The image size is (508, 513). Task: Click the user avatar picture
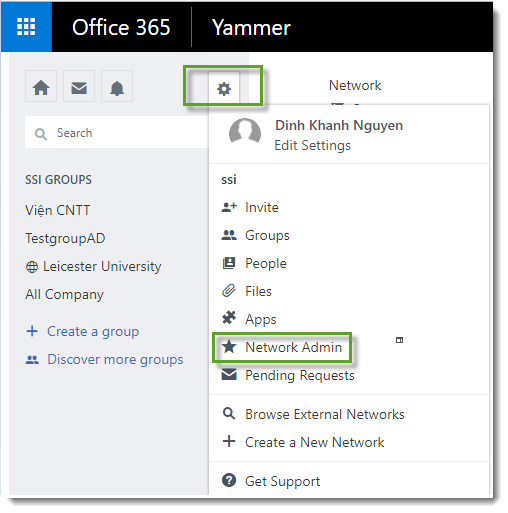tap(245, 132)
